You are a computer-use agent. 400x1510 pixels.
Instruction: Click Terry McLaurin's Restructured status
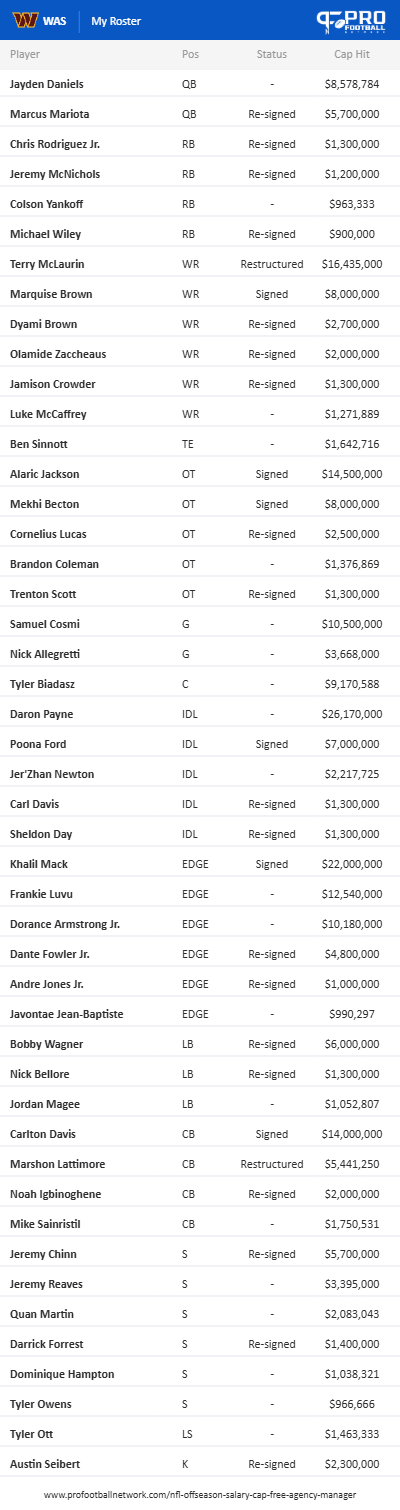click(272, 264)
